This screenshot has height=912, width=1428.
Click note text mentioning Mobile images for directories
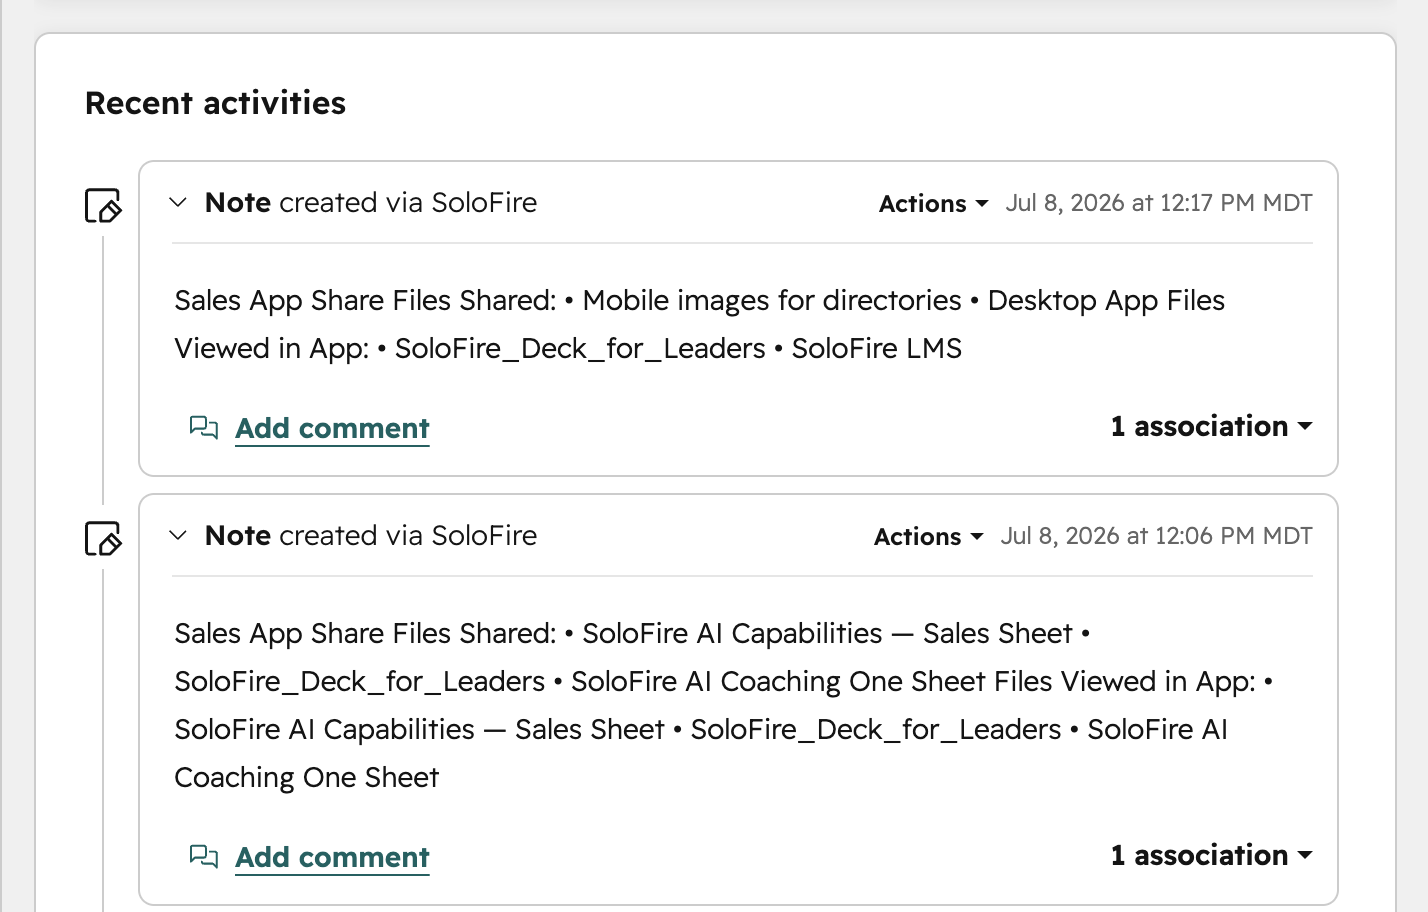[699, 324]
